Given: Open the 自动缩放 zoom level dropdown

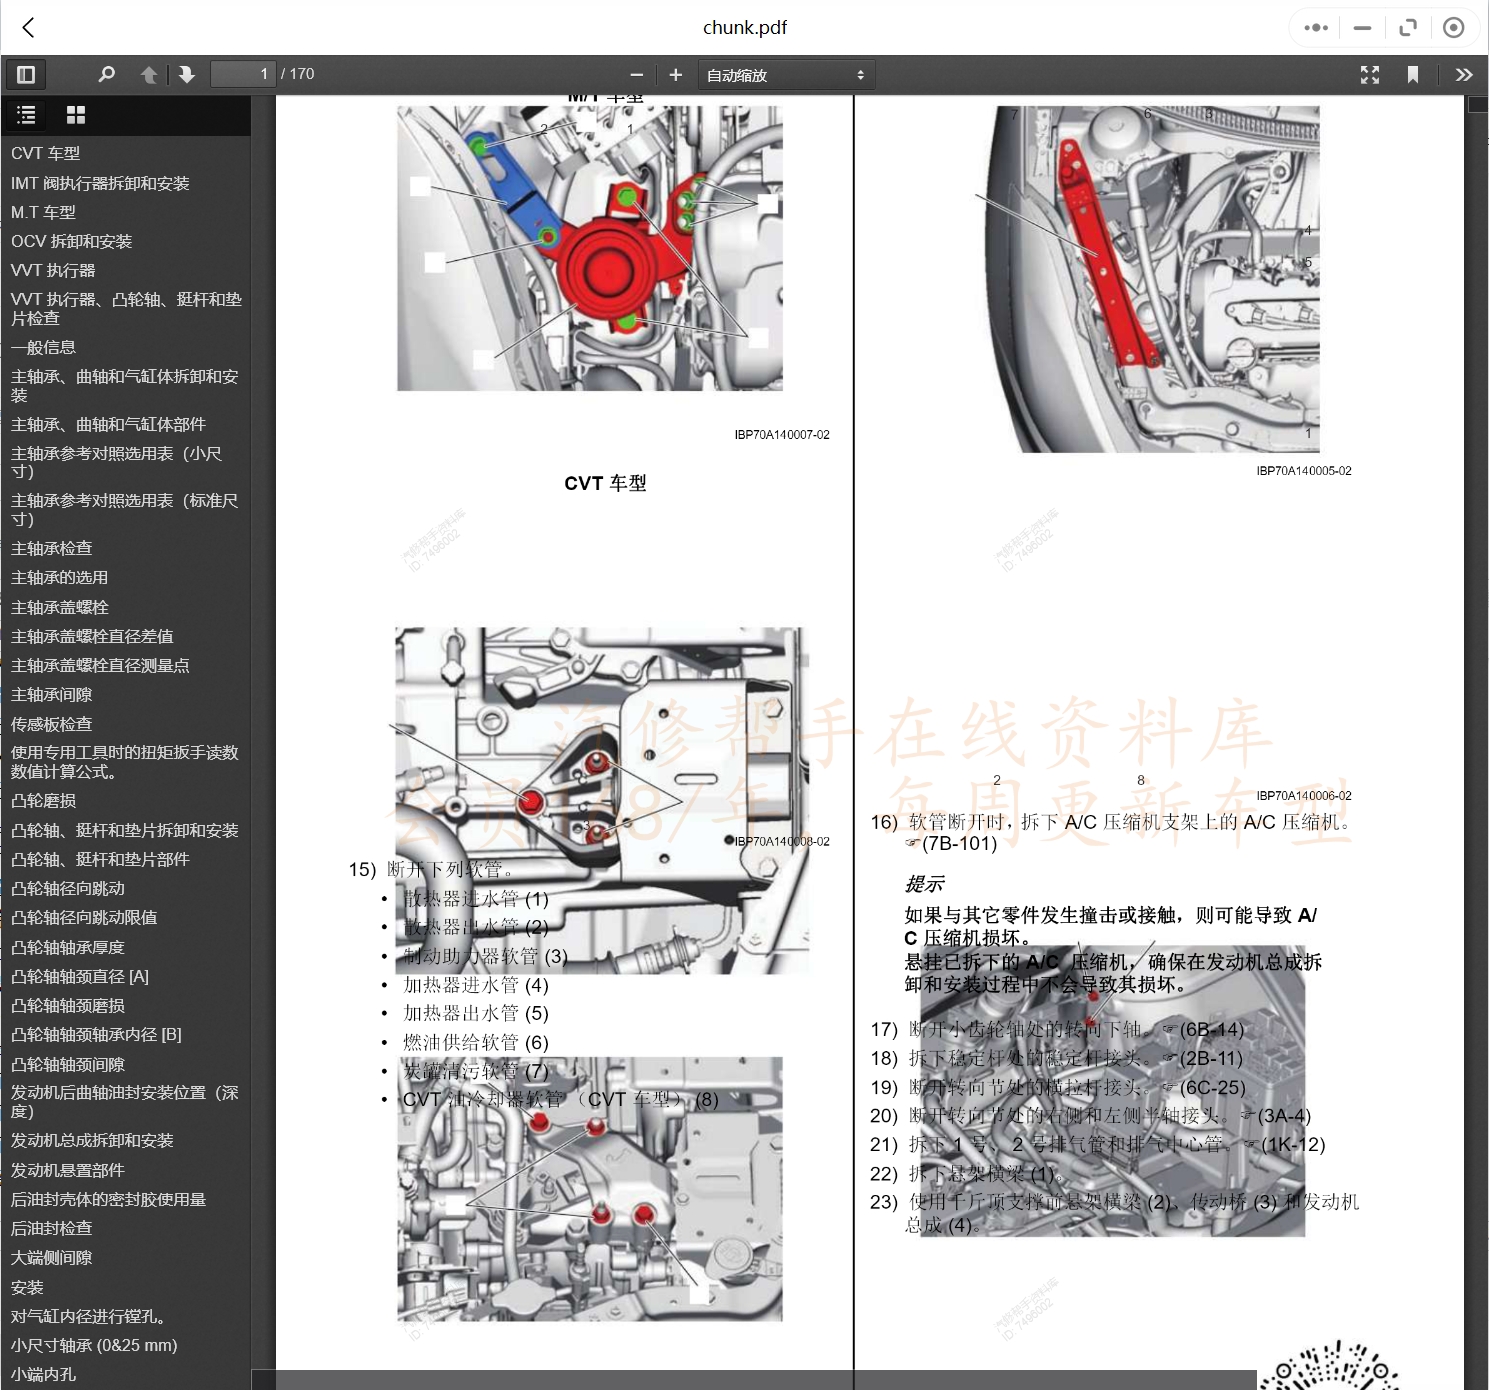Looking at the screenshot, I should 786,73.
